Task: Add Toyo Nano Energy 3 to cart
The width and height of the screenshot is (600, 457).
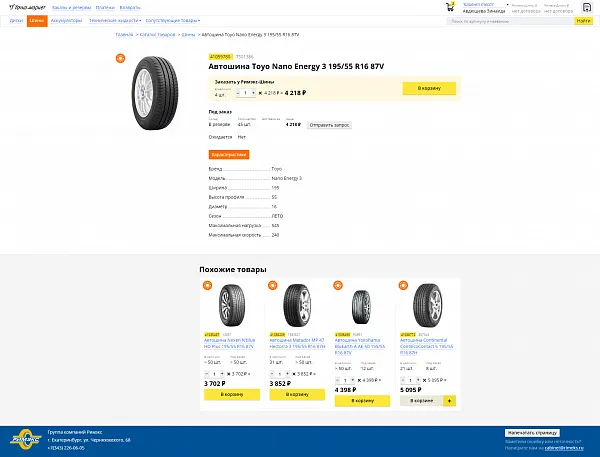Action: (428, 88)
